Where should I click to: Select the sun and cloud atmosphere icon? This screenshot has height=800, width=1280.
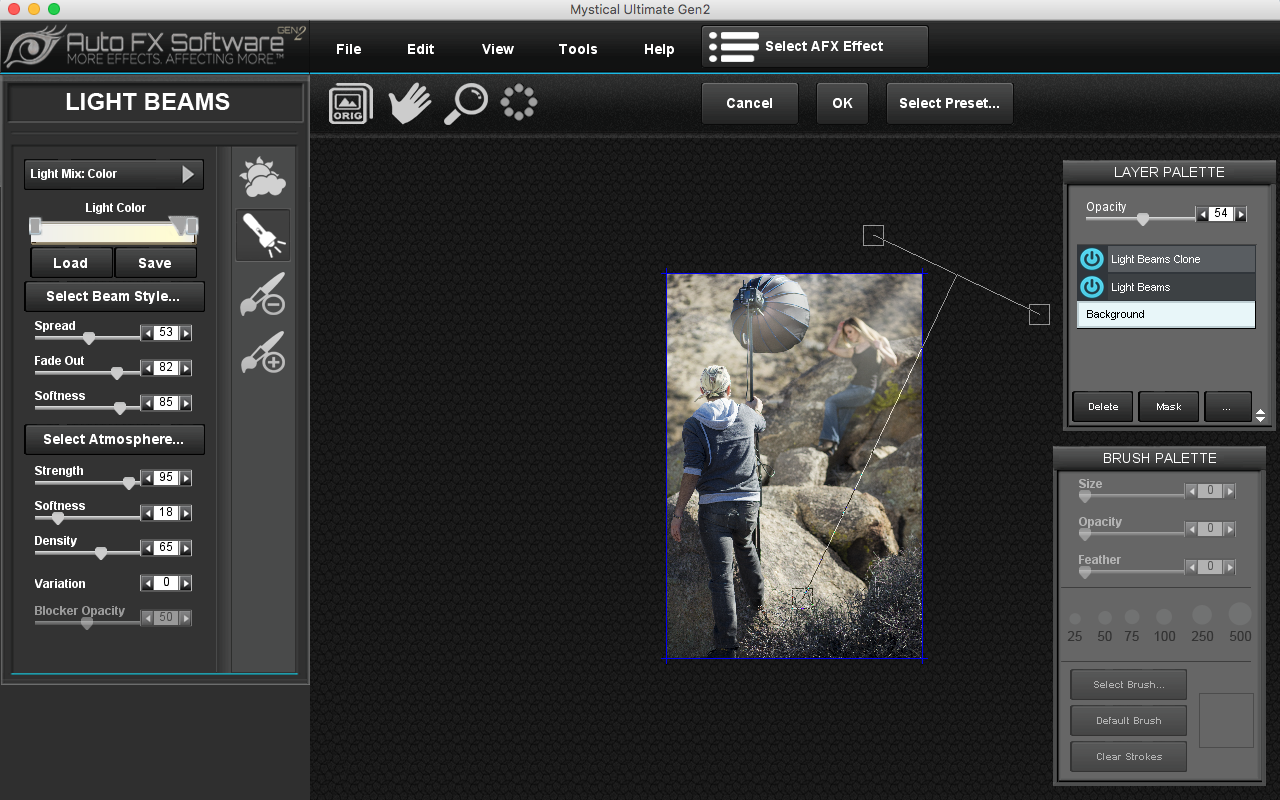263,177
